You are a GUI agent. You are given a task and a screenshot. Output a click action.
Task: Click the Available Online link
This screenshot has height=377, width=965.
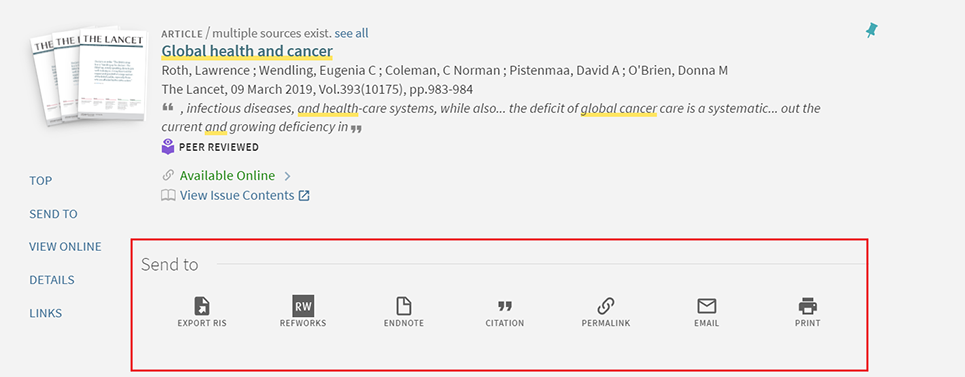[x=227, y=176]
